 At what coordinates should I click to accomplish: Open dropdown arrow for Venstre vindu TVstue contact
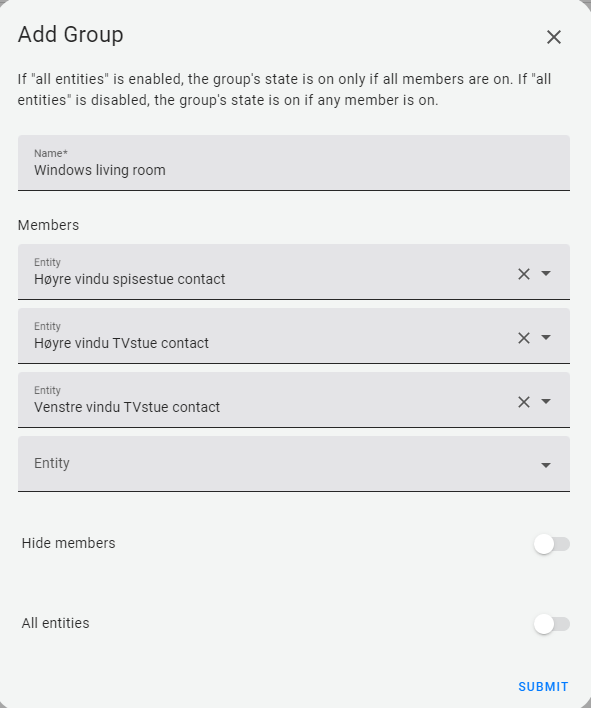point(546,402)
